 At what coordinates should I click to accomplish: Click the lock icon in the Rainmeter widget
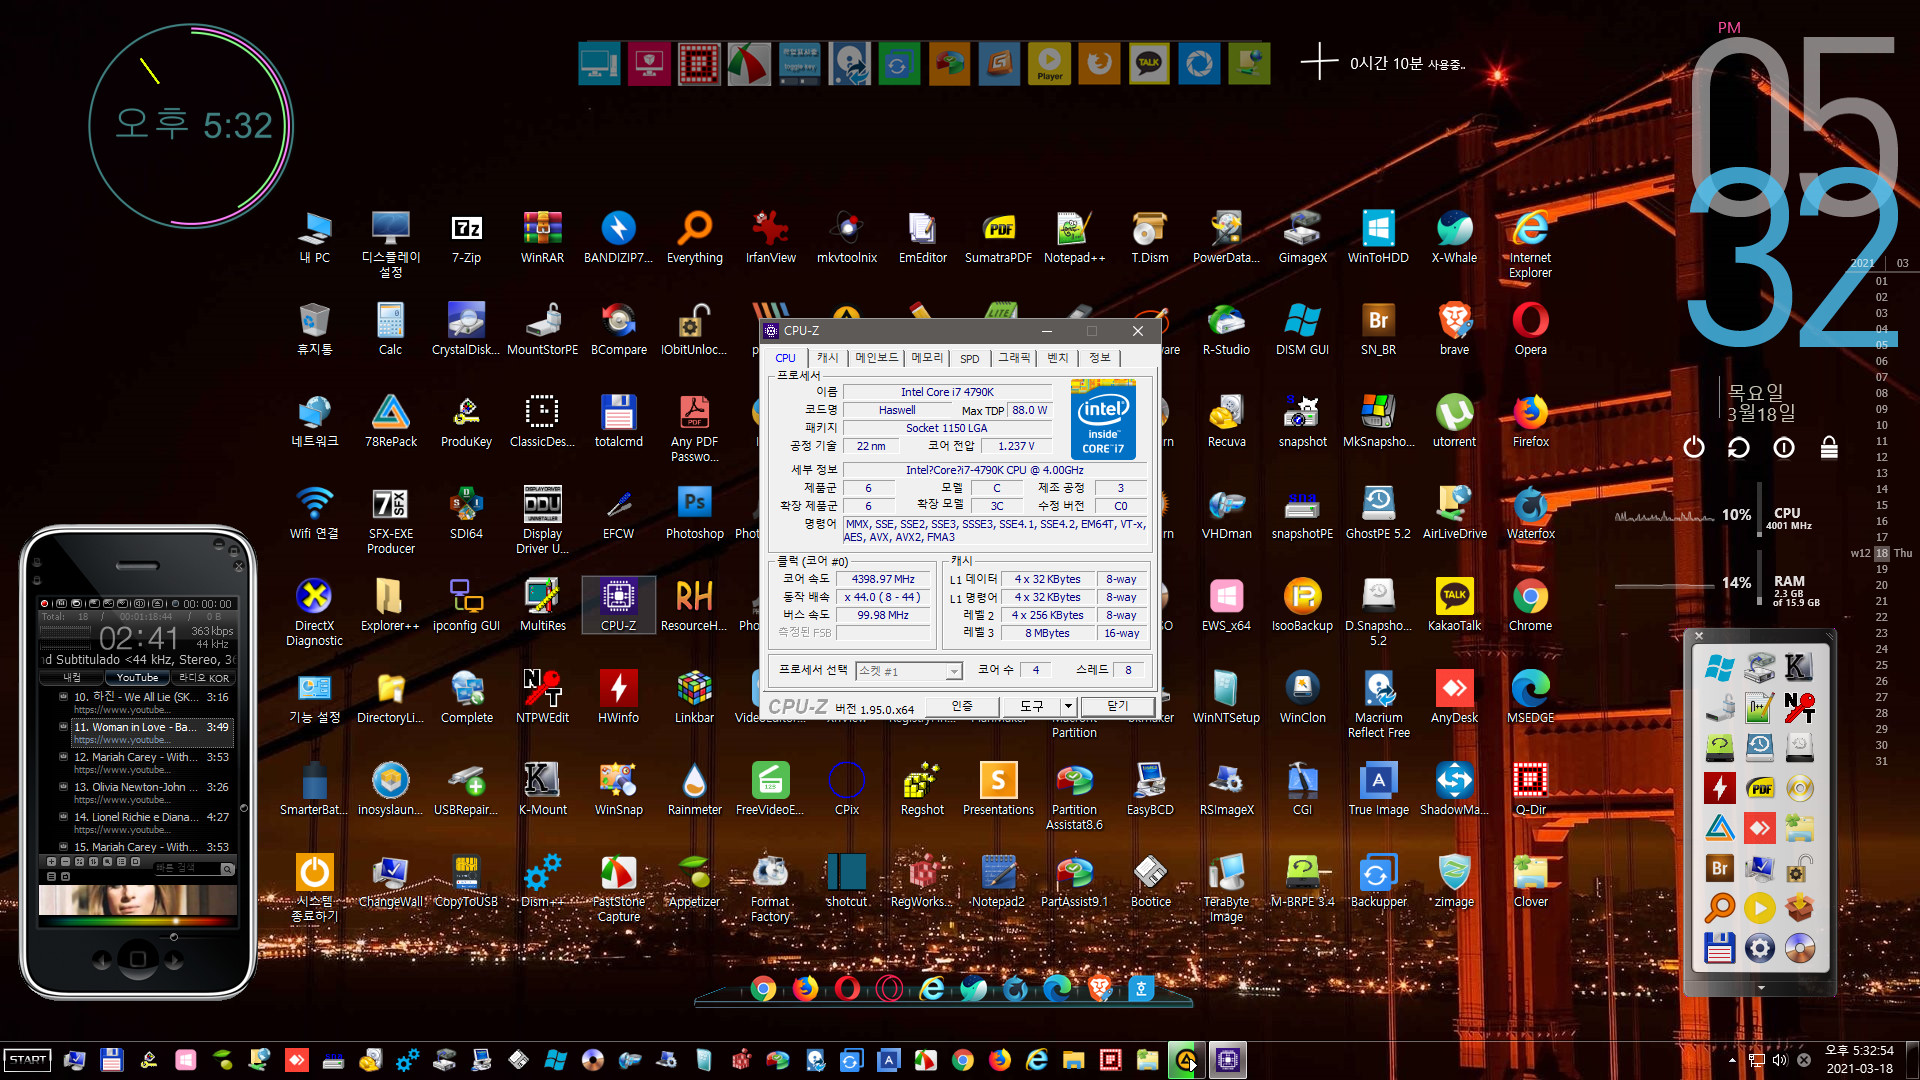1829,447
